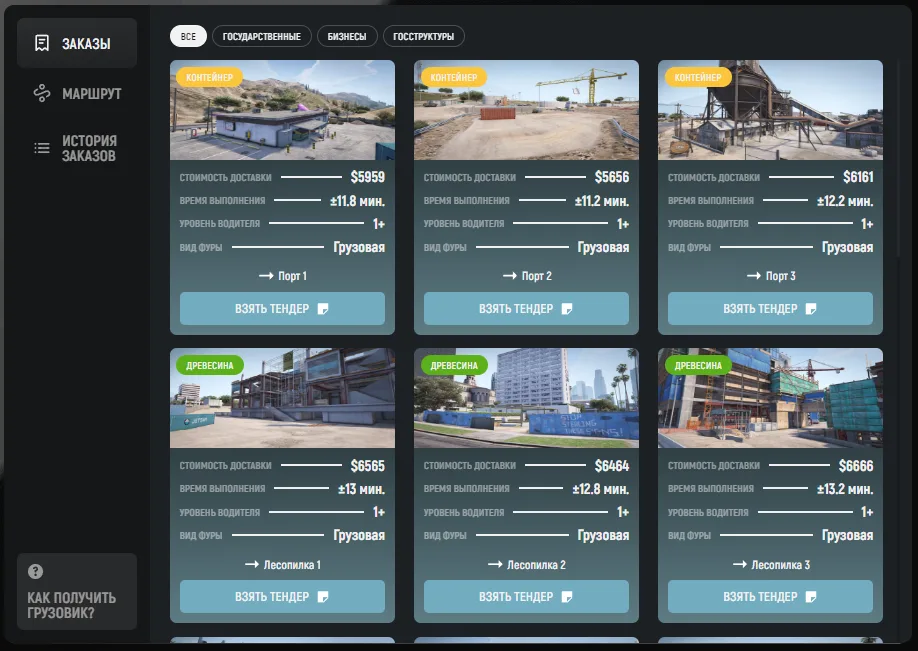Image resolution: width=918 pixels, height=651 pixels.
Task: Click the ±11.8 мин. execution time
Action: [x=357, y=201]
